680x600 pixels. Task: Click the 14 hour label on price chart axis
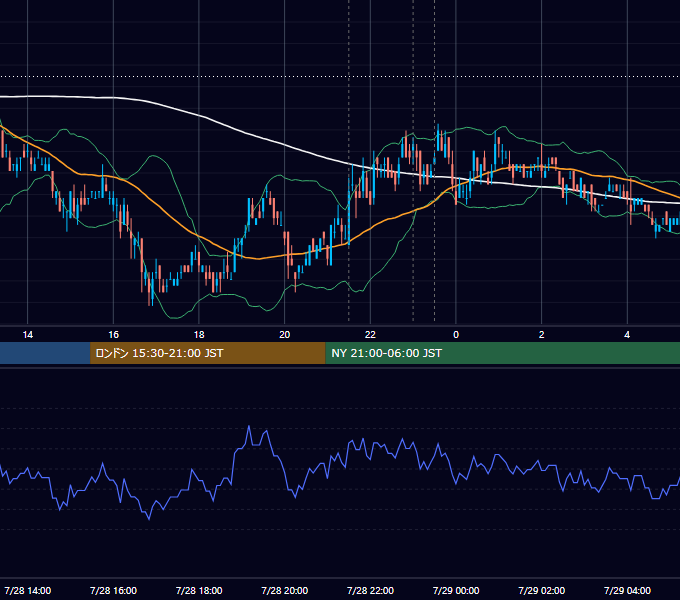(x=27, y=335)
